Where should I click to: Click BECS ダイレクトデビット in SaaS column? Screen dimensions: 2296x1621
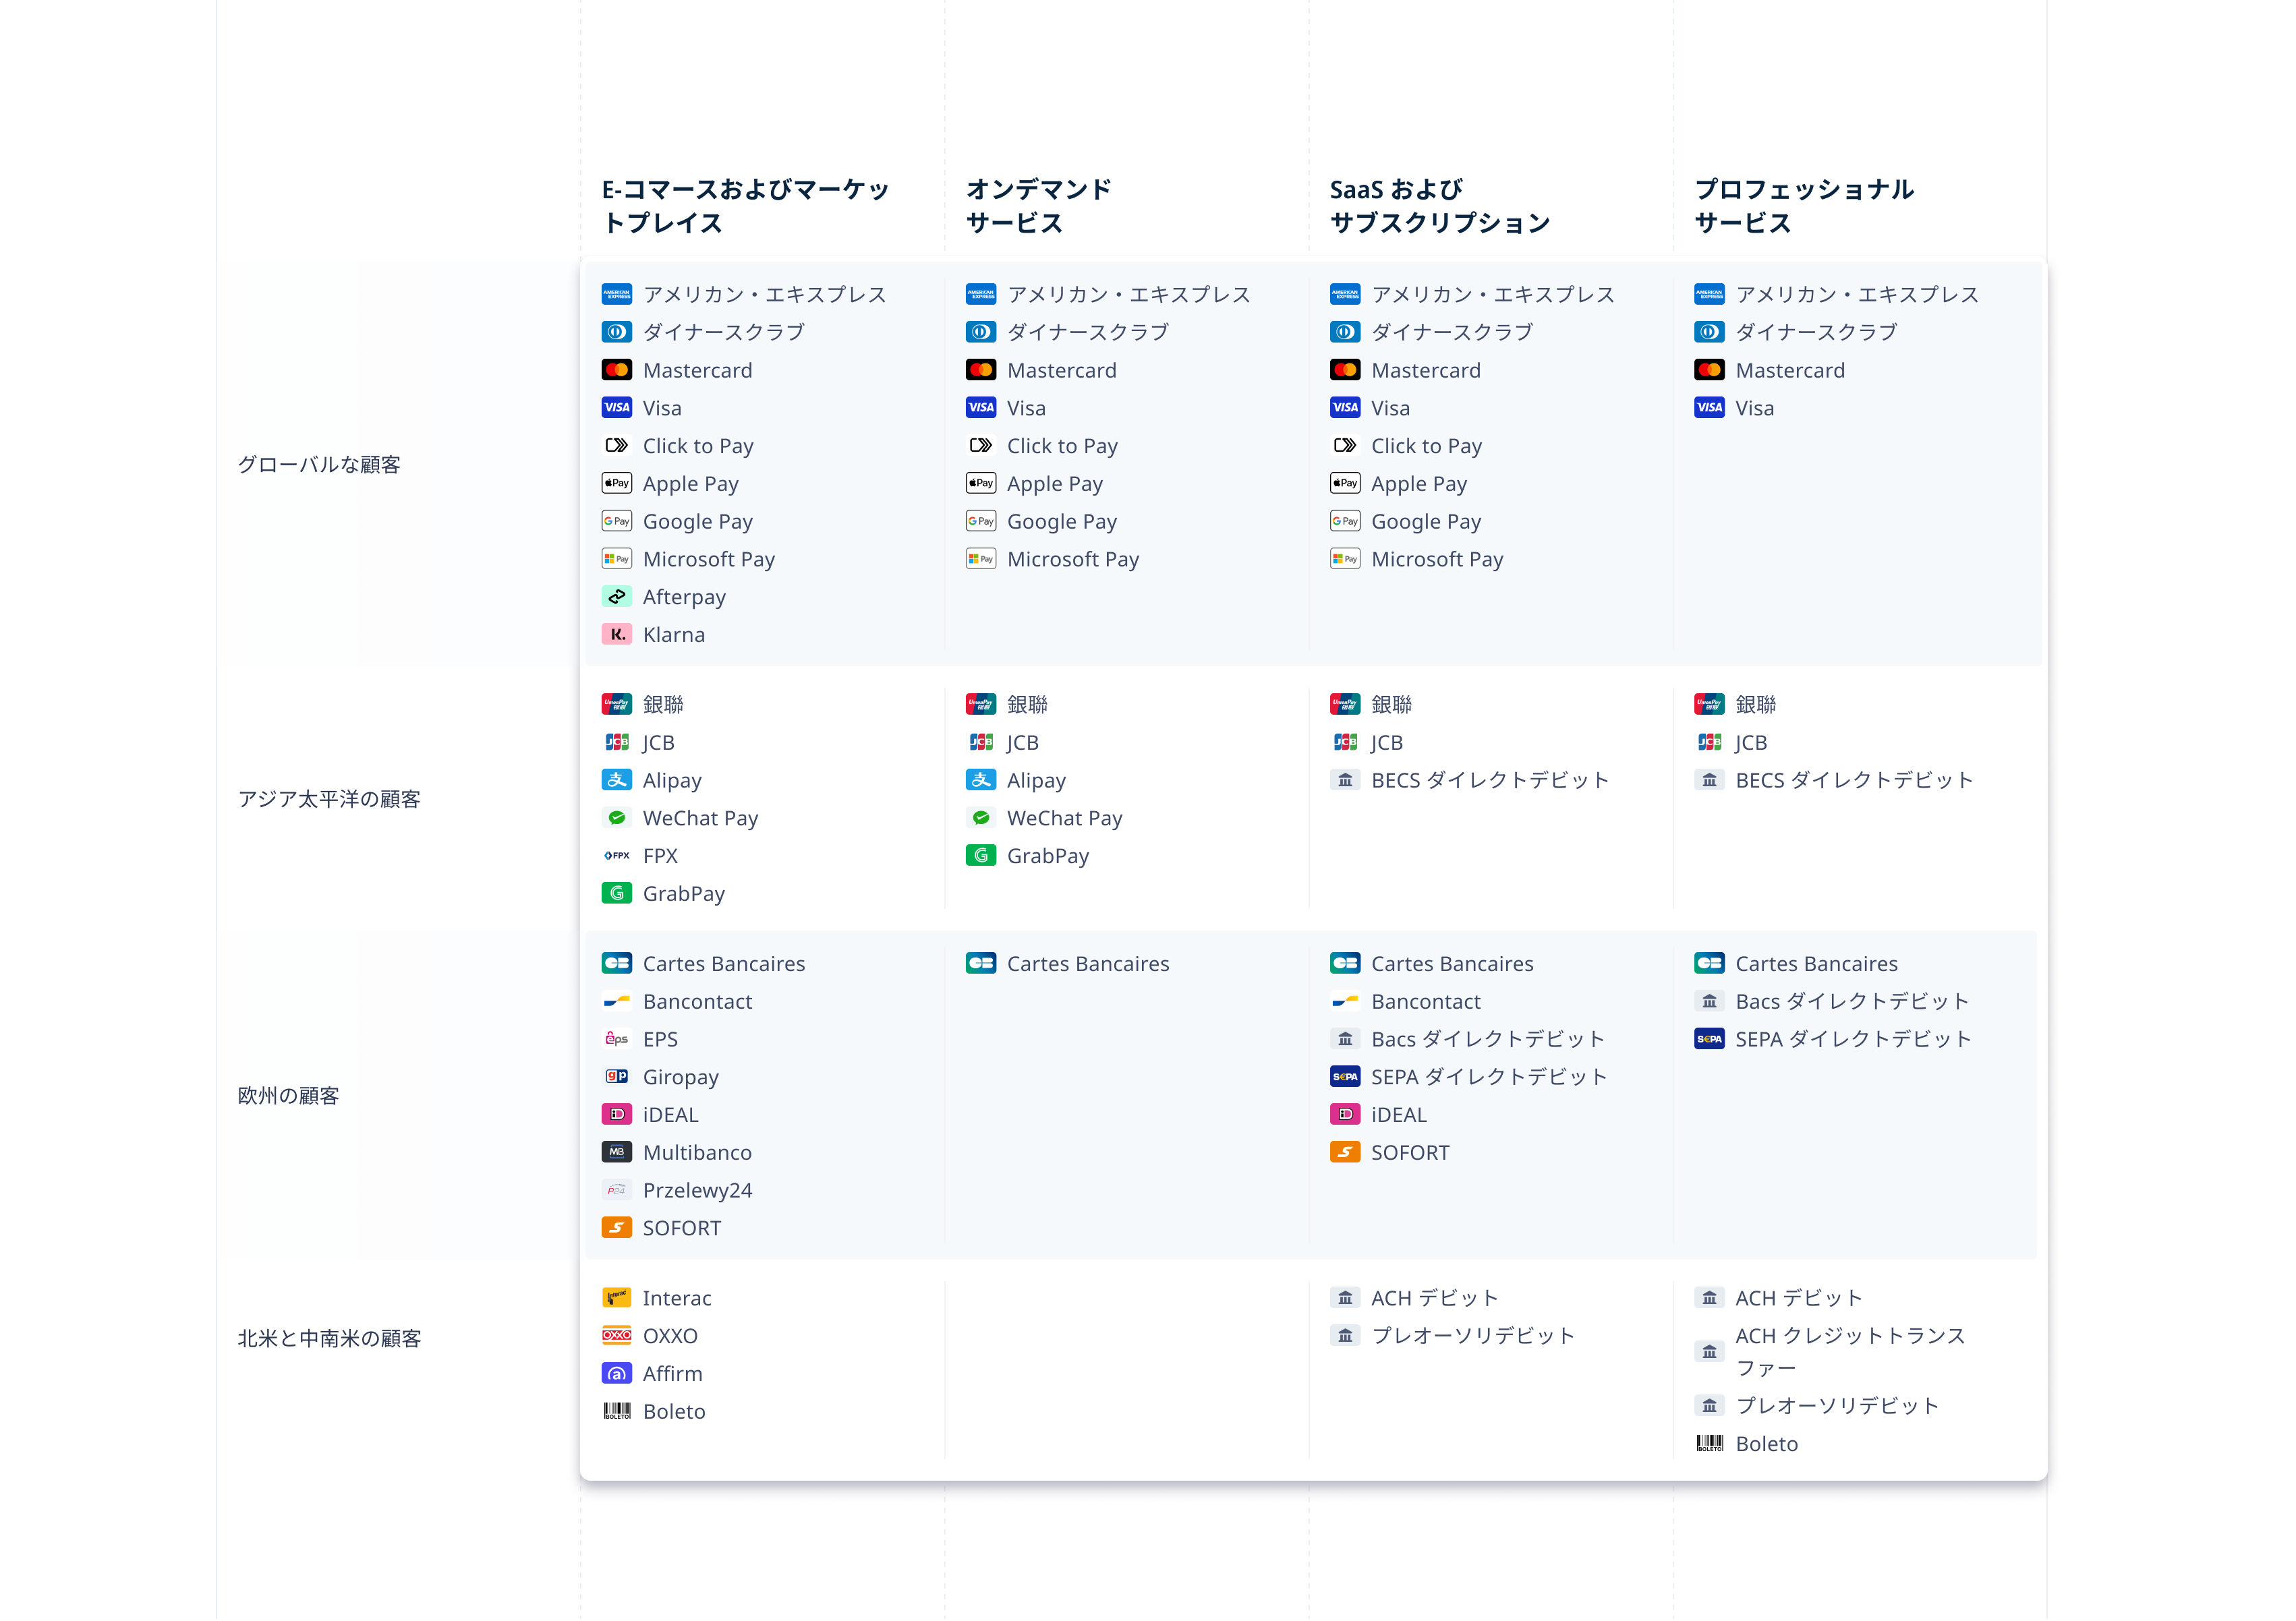point(1489,780)
